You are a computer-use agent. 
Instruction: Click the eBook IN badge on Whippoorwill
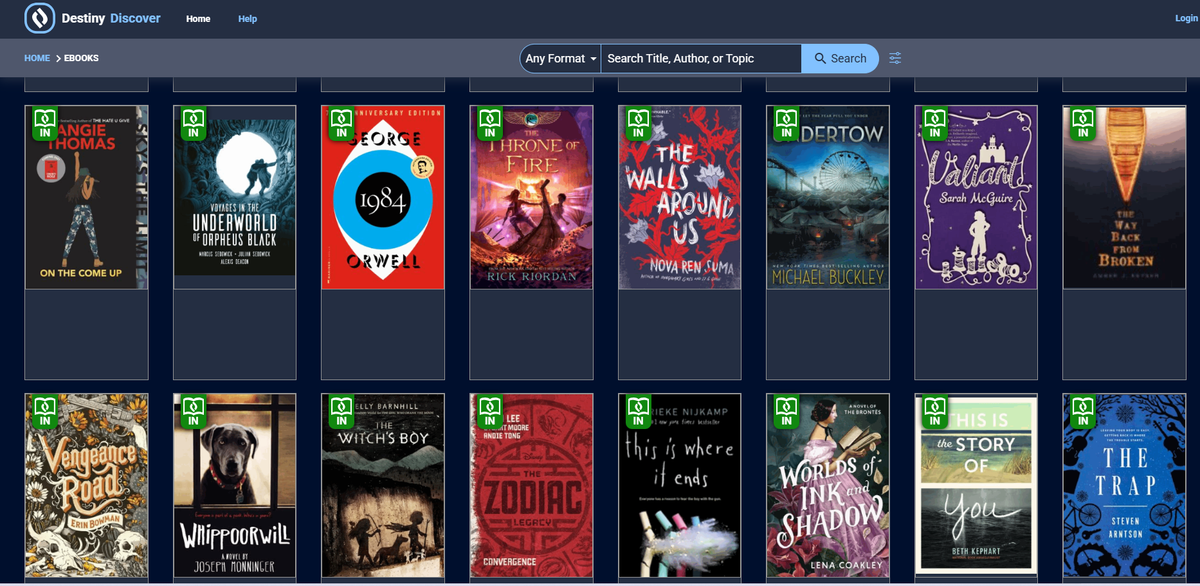tap(193, 411)
